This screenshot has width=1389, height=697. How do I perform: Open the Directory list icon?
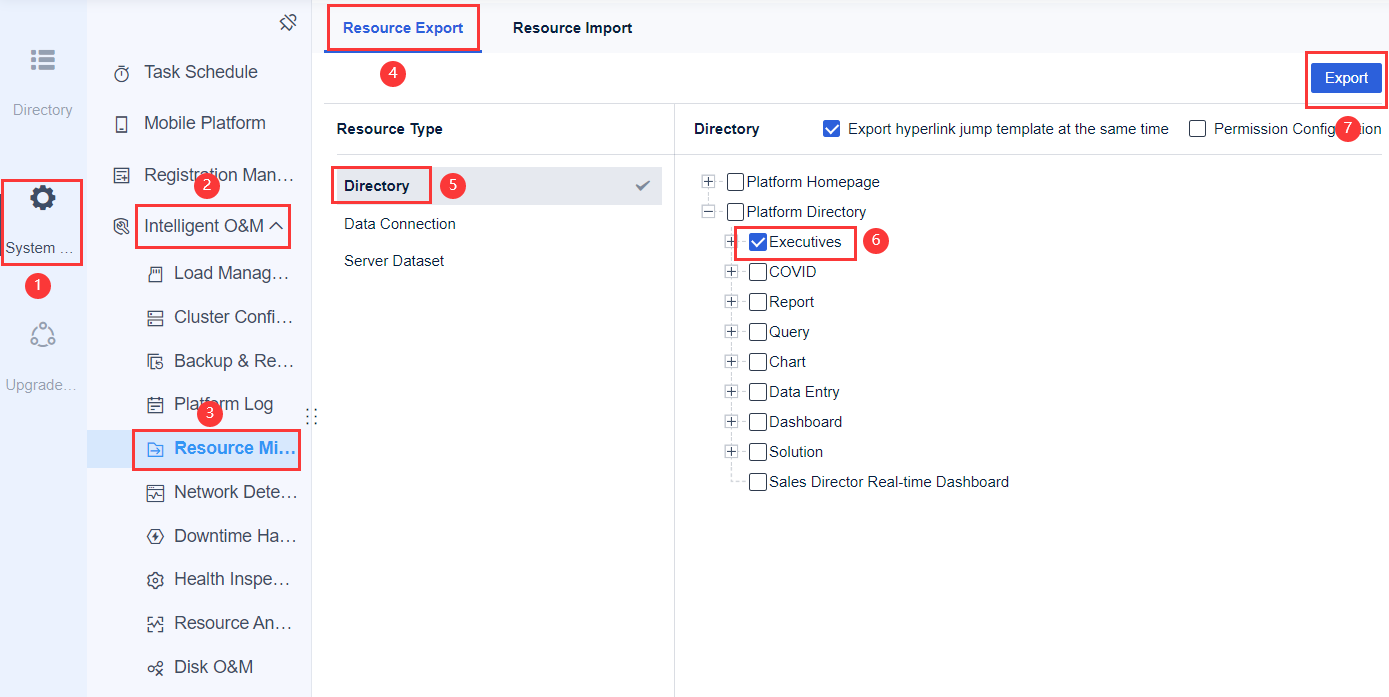(x=42, y=60)
